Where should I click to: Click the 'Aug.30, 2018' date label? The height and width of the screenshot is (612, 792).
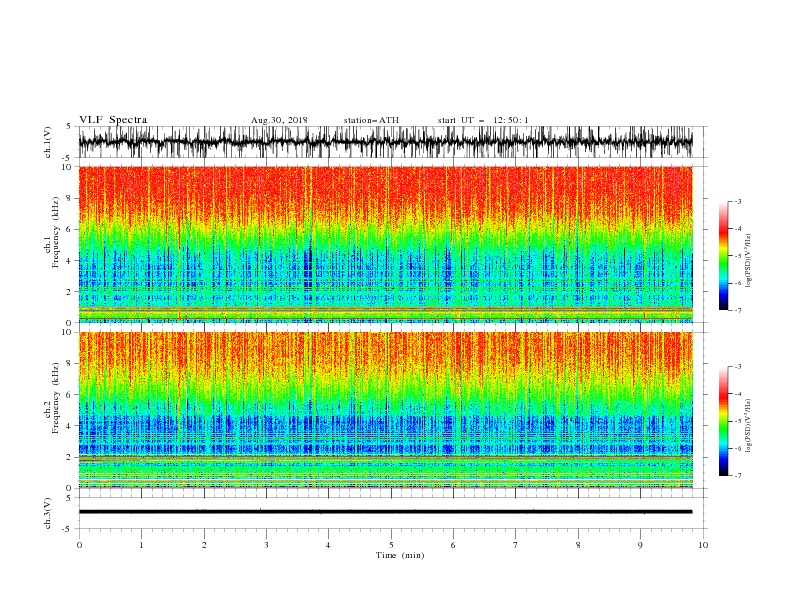(x=279, y=120)
